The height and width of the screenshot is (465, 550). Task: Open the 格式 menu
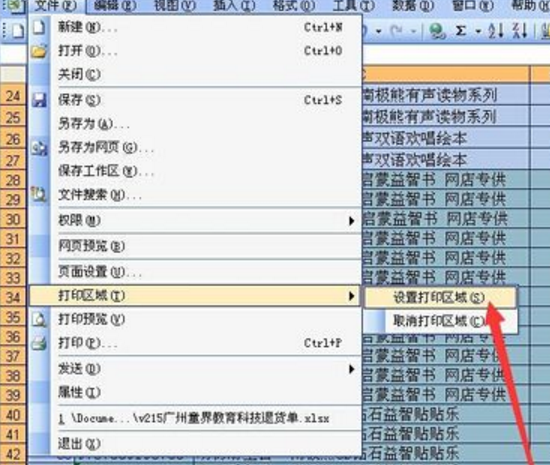[x=294, y=6]
